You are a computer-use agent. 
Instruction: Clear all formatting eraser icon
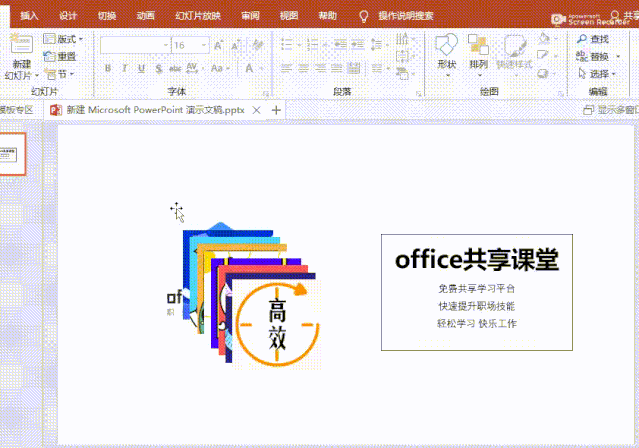point(258,45)
